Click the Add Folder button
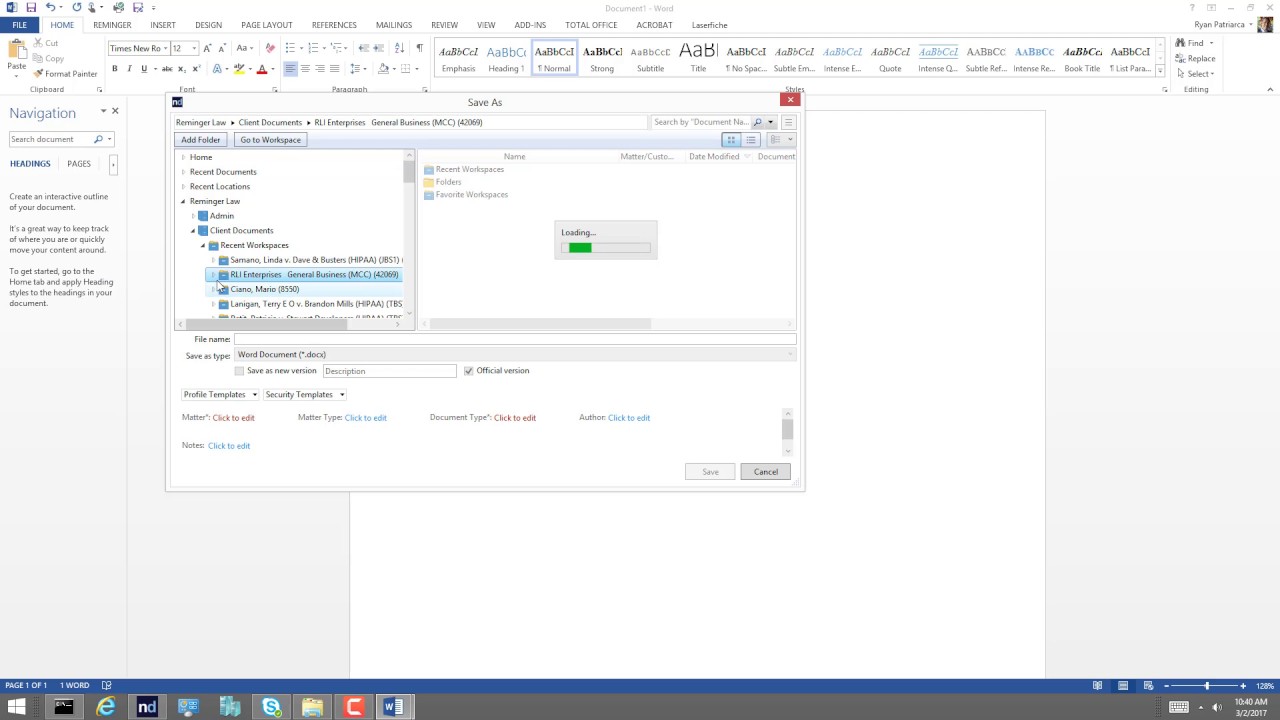Viewport: 1280px width, 720px height. pyautogui.click(x=201, y=140)
